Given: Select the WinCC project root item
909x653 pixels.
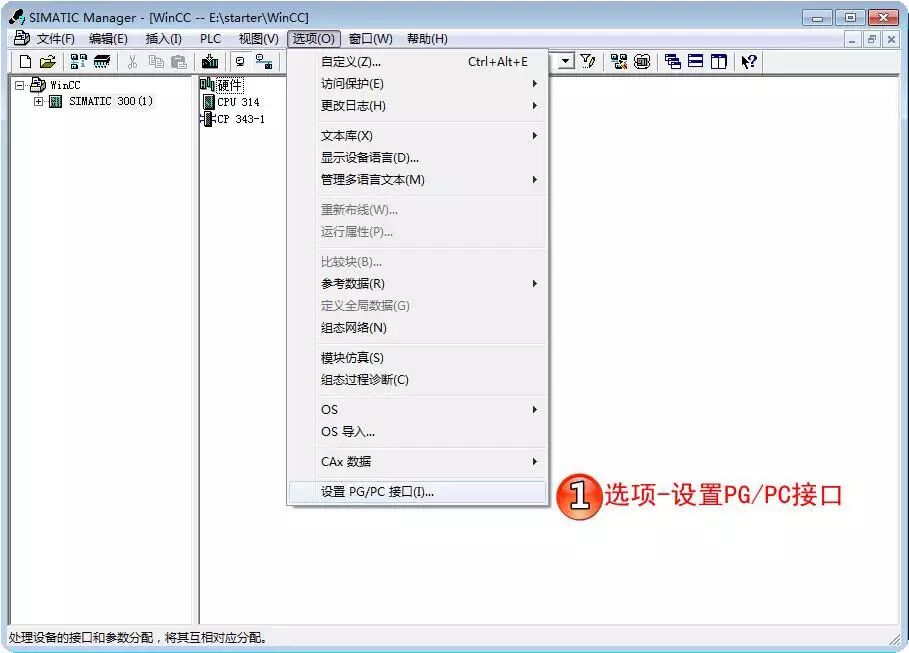Looking at the screenshot, I should click(65, 85).
